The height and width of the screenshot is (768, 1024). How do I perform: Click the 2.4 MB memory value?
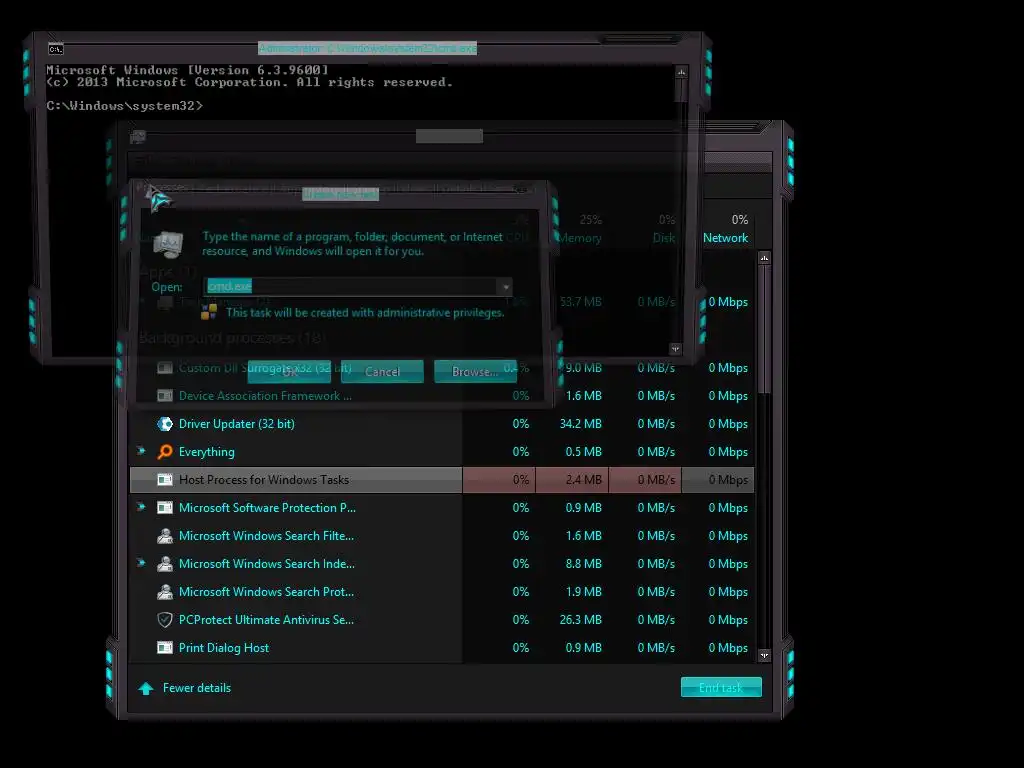[584, 480]
